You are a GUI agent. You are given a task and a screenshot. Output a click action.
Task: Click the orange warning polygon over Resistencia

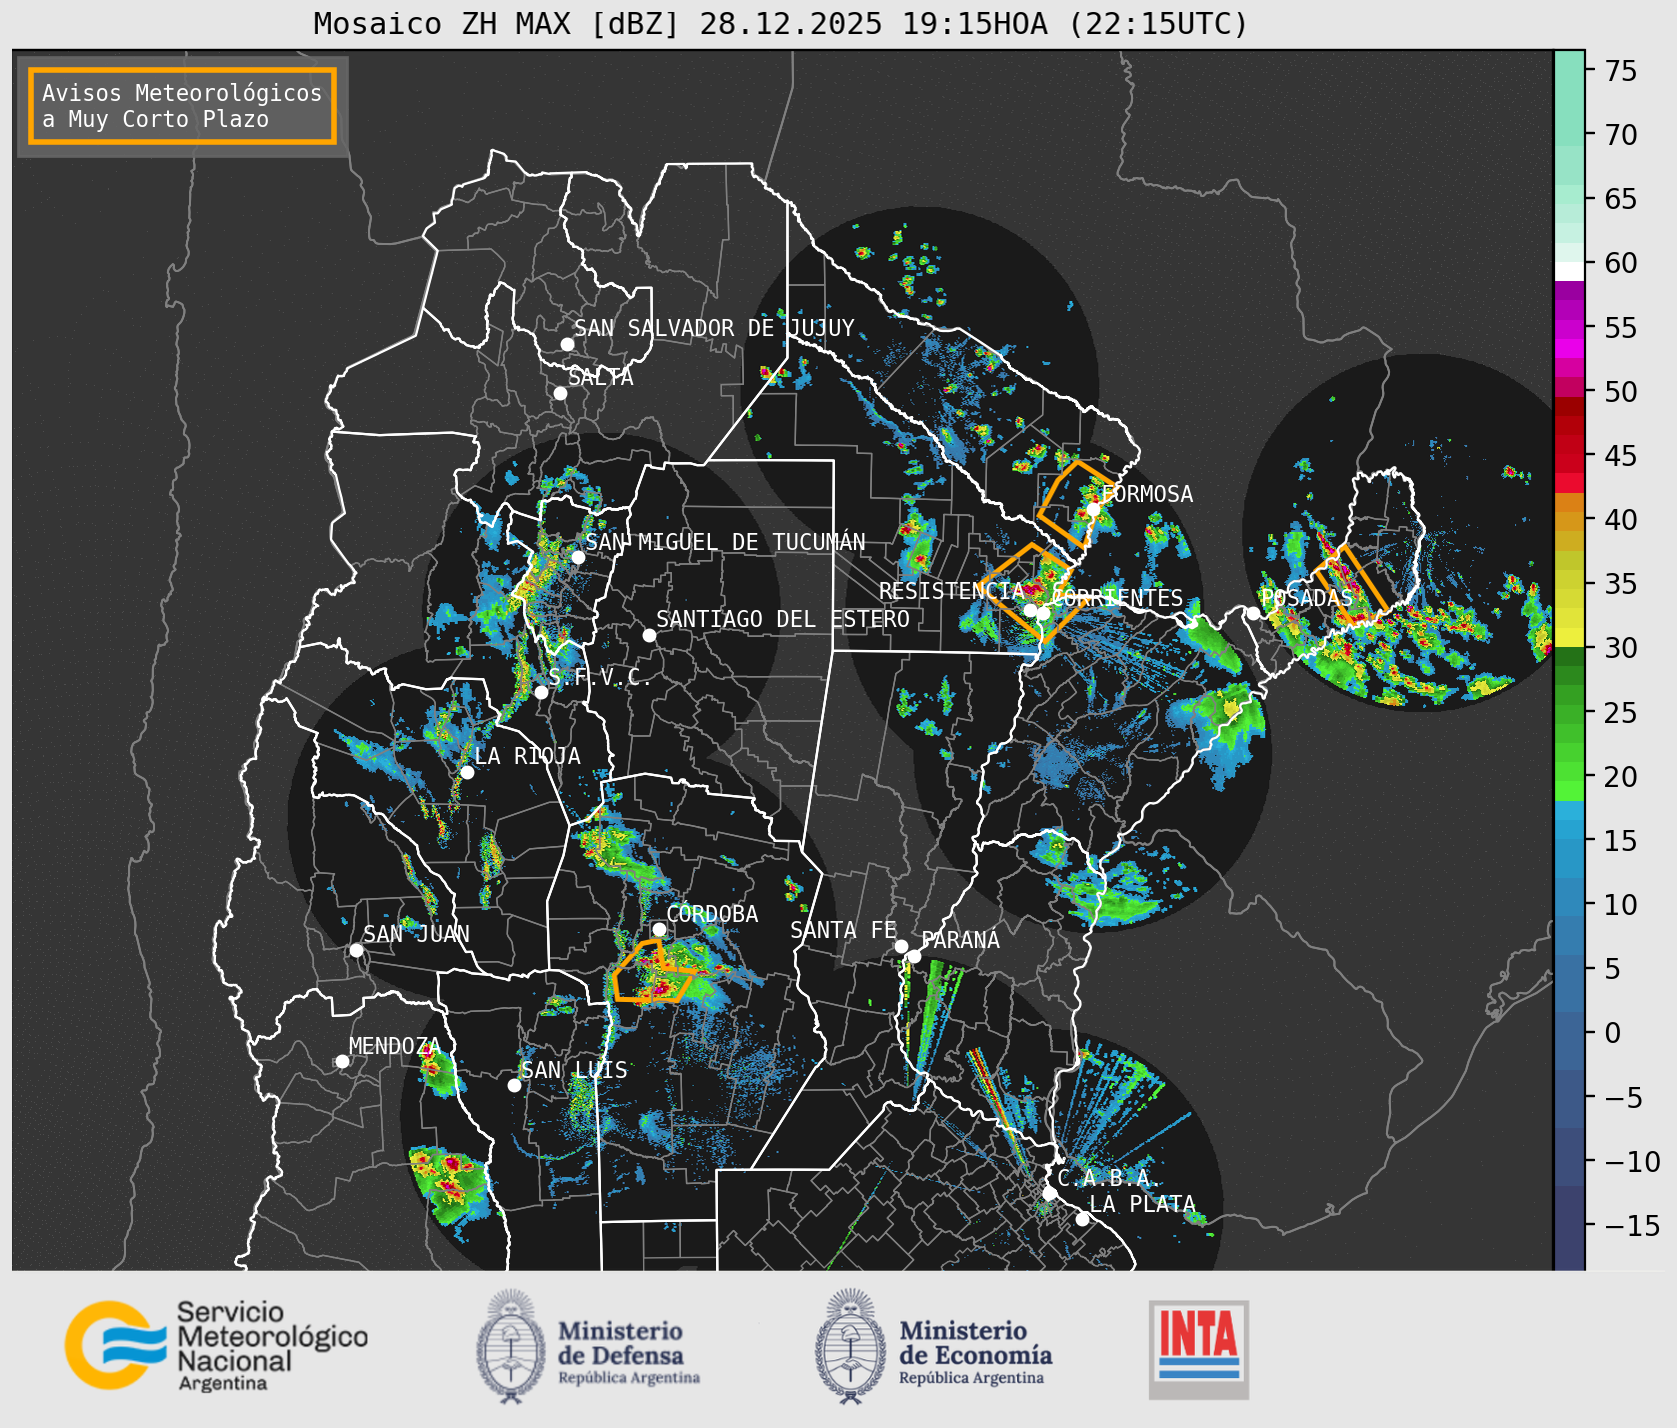click(x=1027, y=592)
